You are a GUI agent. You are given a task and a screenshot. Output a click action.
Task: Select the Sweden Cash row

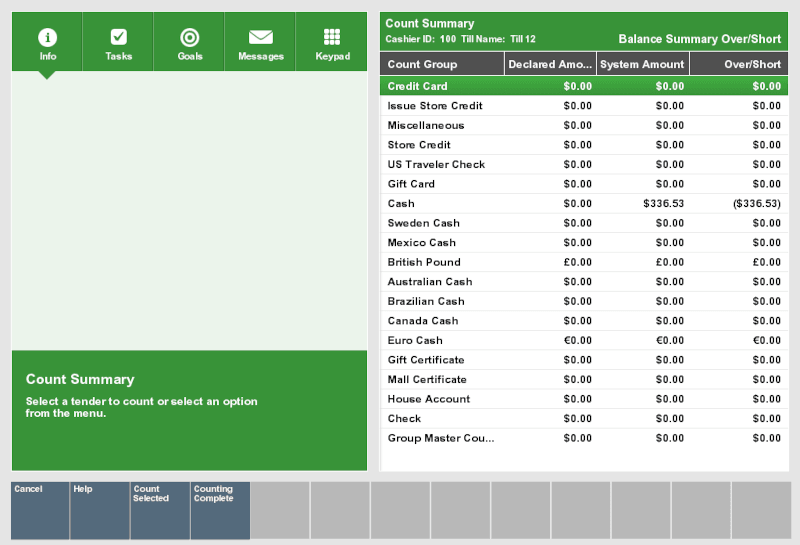[x=584, y=223]
